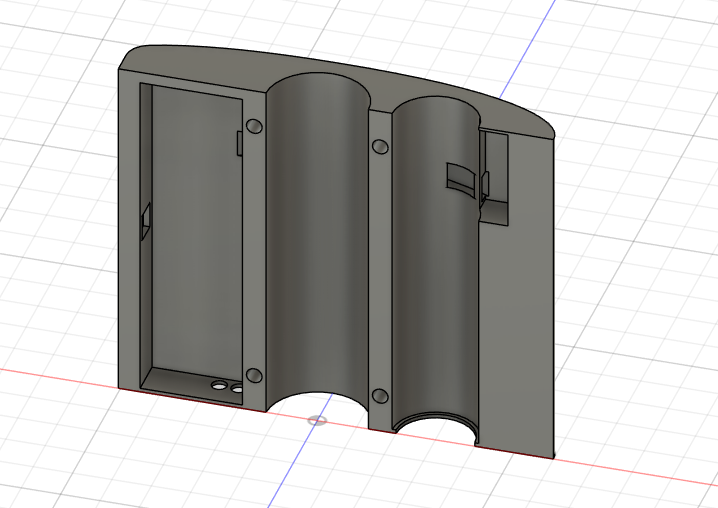
Task: Select the small recessed pocket at upper right
Action: (494, 179)
